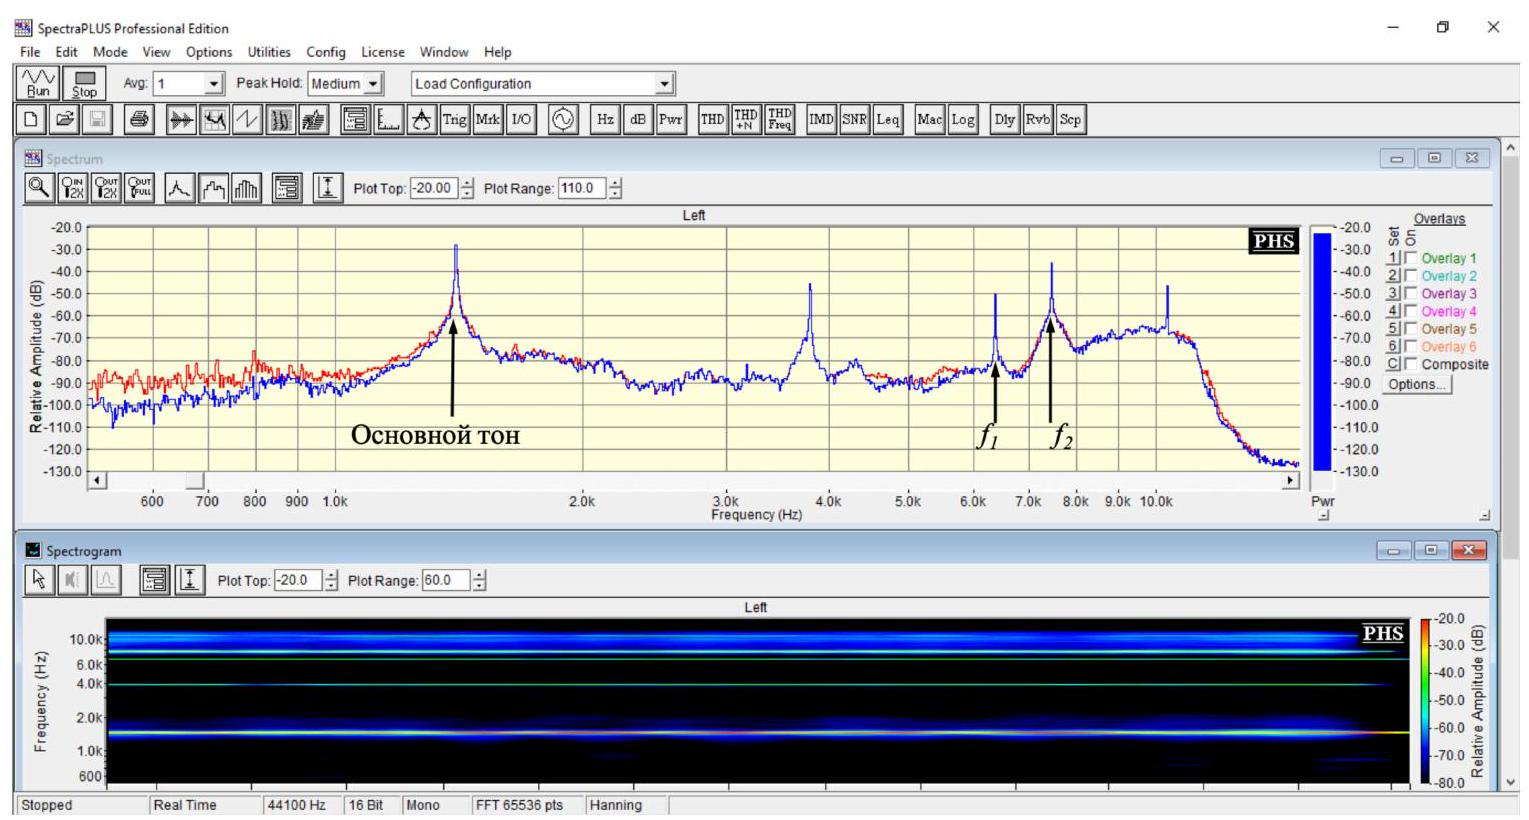This screenshot has width=1529, height=820.
Task: Click the Spectrogram Plot Range input field
Action: [x=446, y=580]
